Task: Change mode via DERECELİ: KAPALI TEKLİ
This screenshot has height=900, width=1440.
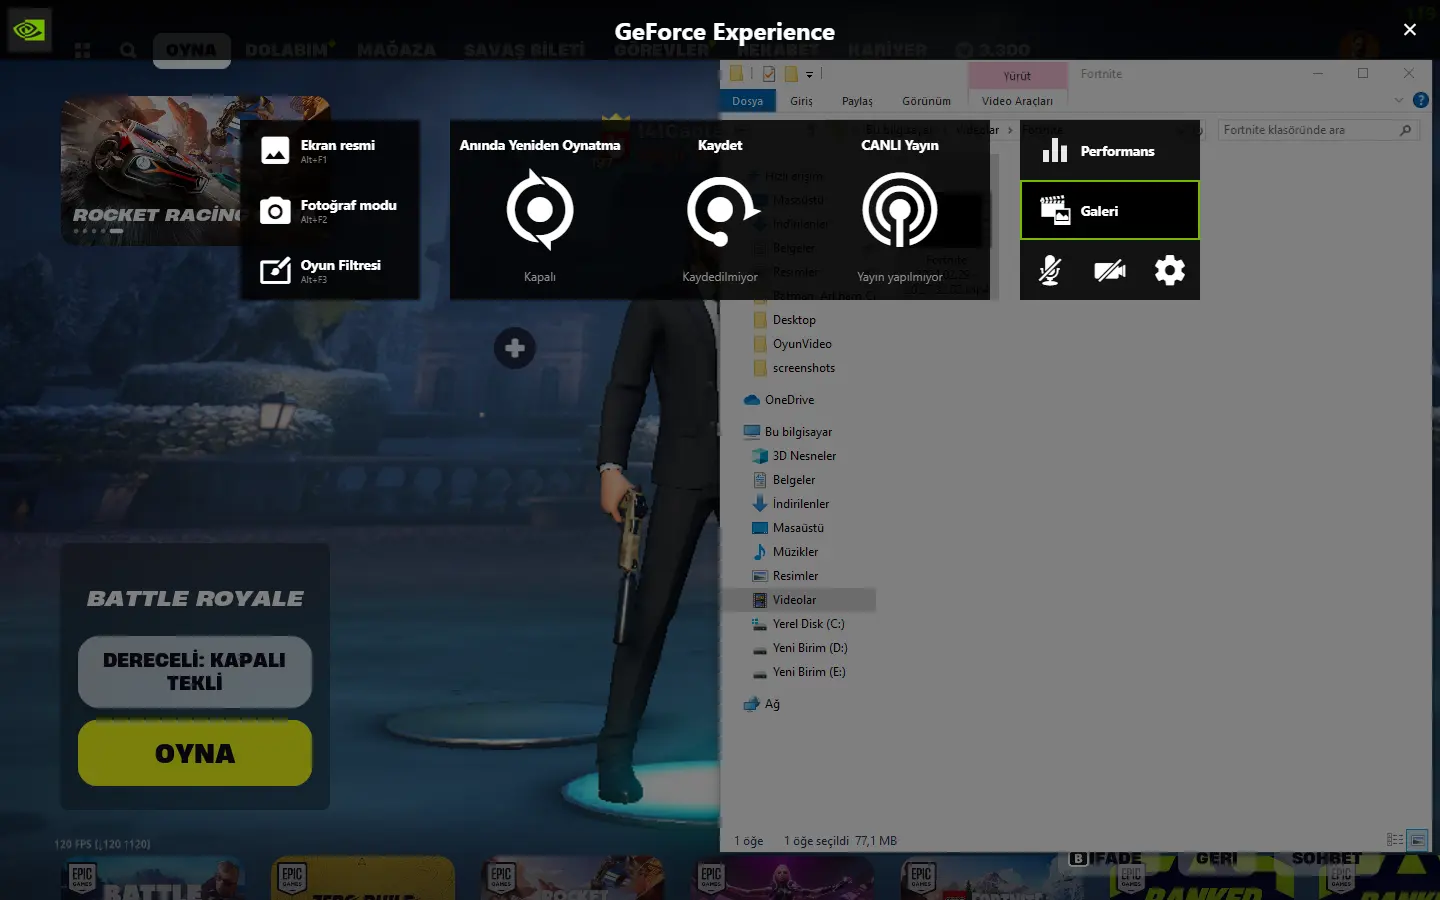Action: tap(195, 672)
